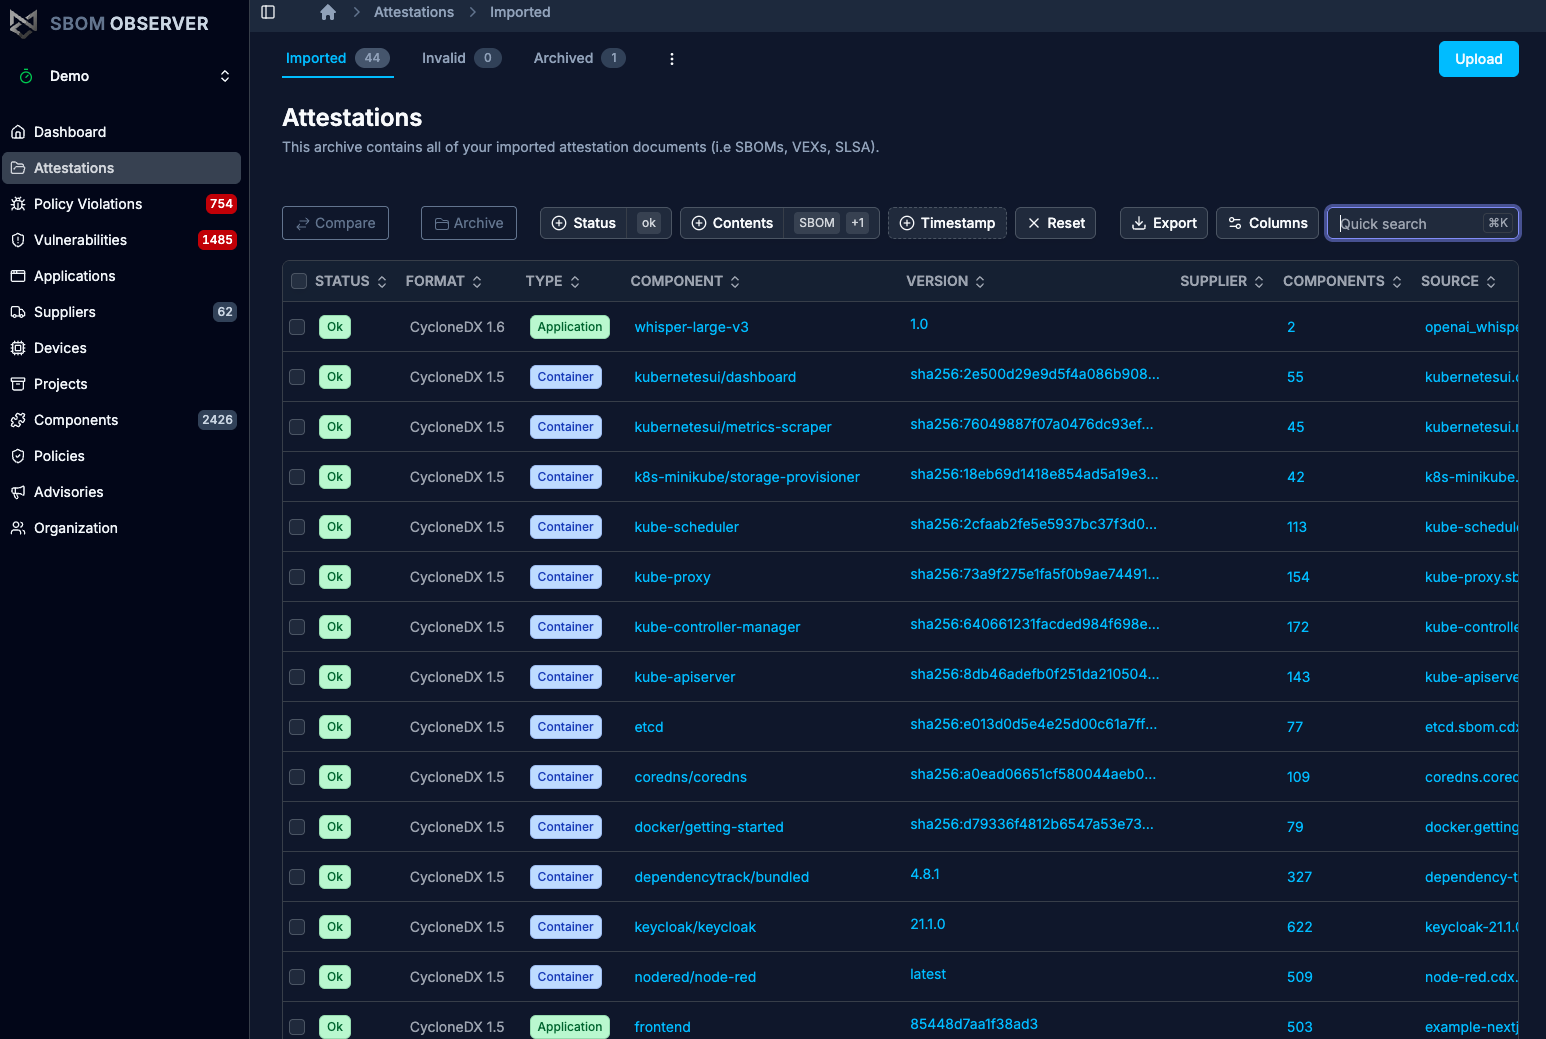The width and height of the screenshot is (1546, 1039).
Task: Navigate to Devices page
Action: pos(121,348)
